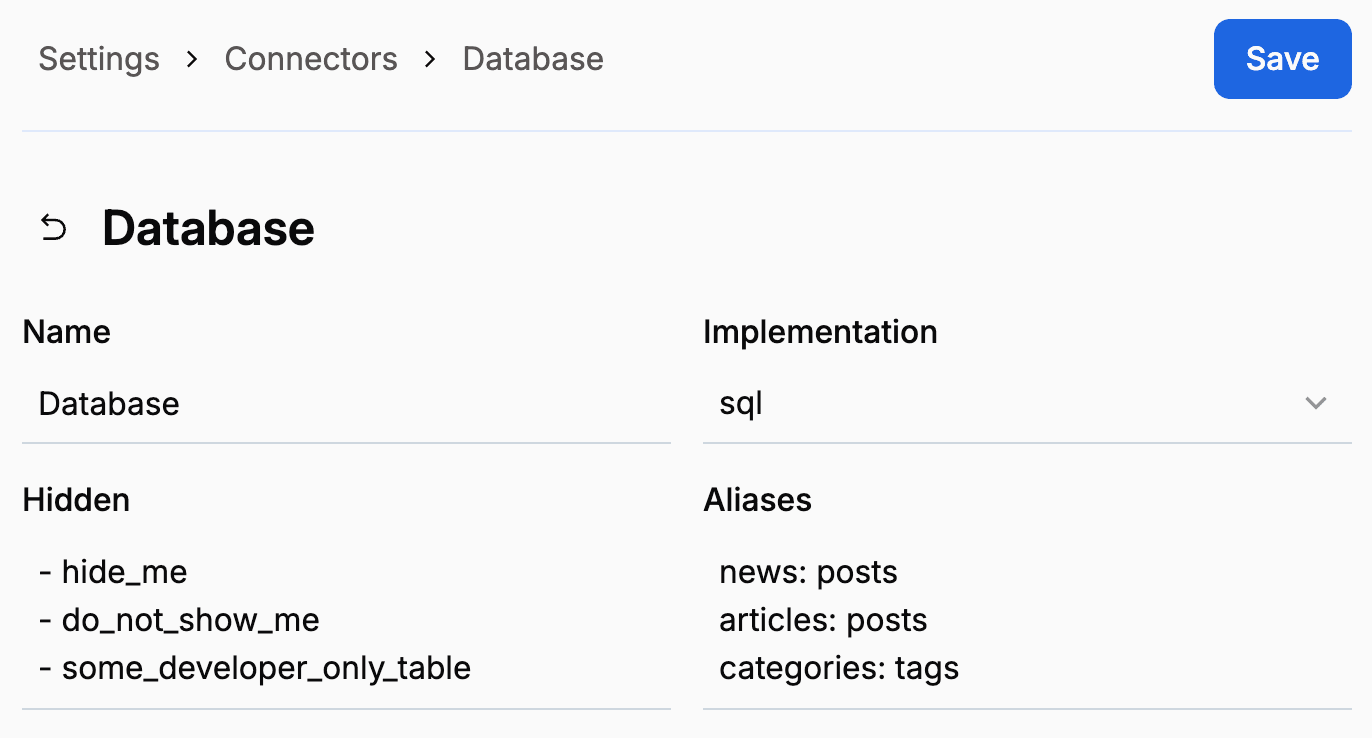This screenshot has width=1372, height=738.
Task: Navigate to Settings via breadcrumb
Action: [x=98, y=58]
